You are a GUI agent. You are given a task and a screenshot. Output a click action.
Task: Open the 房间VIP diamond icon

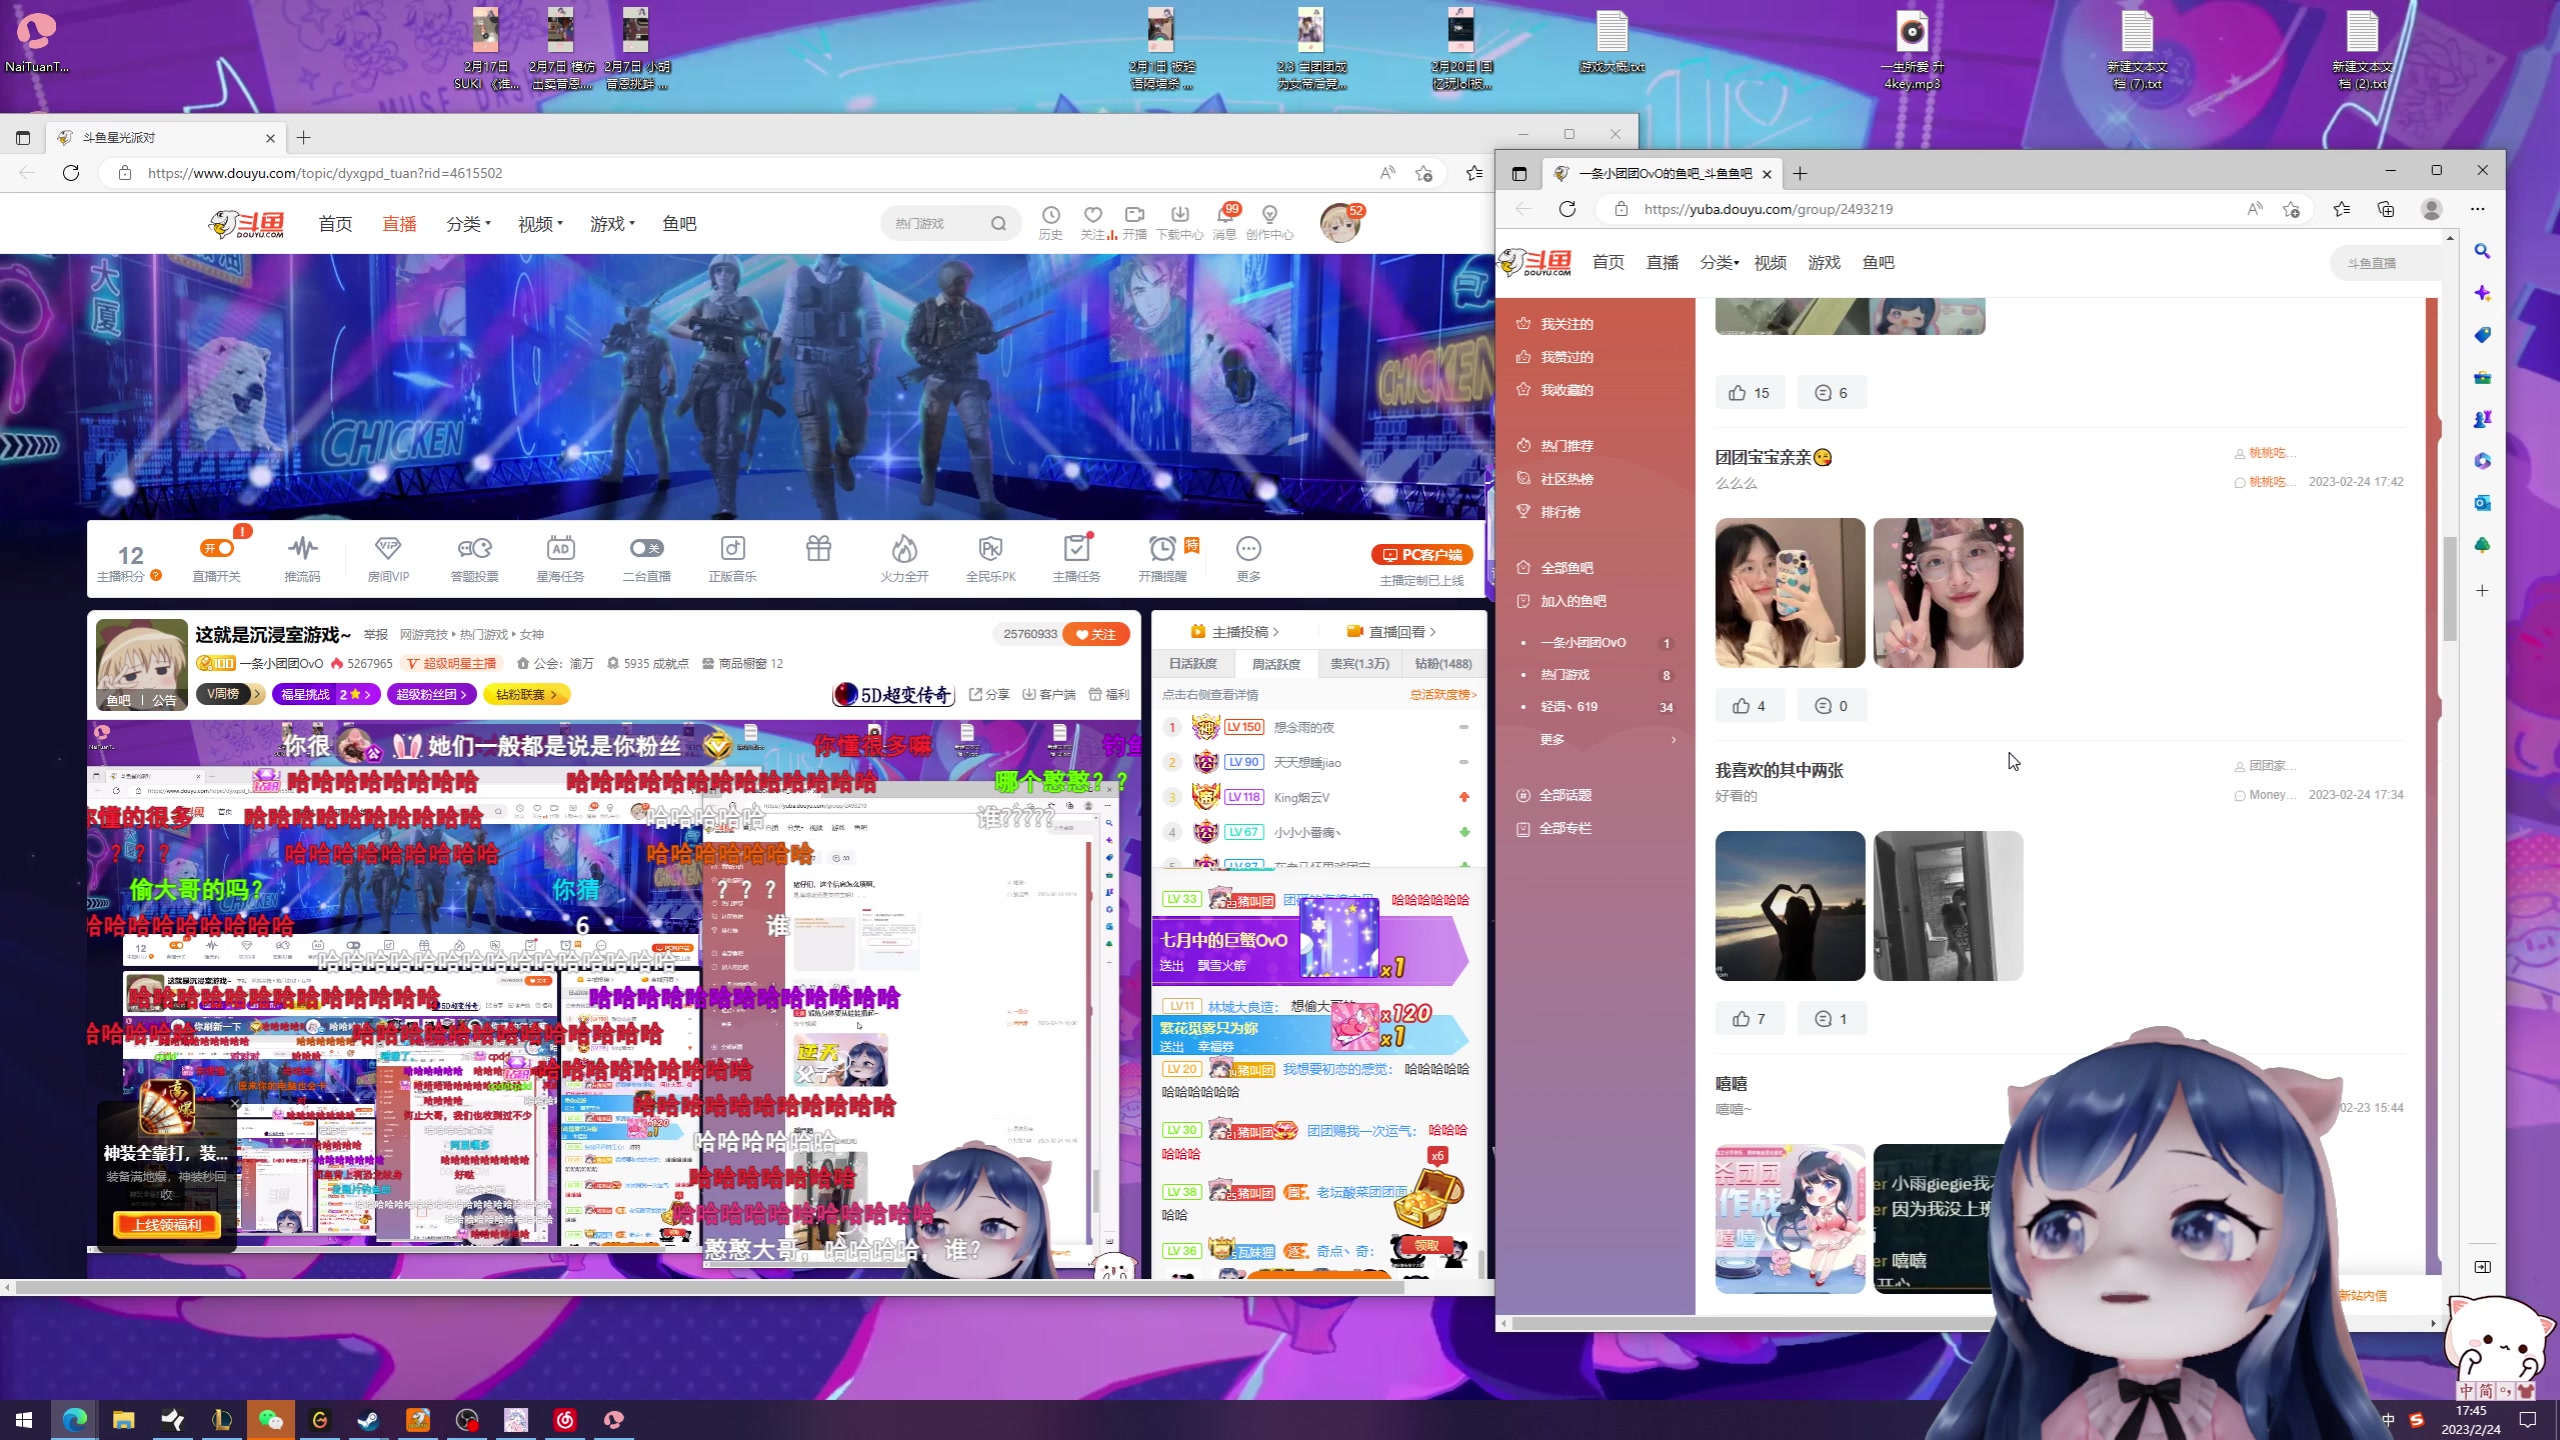point(387,548)
